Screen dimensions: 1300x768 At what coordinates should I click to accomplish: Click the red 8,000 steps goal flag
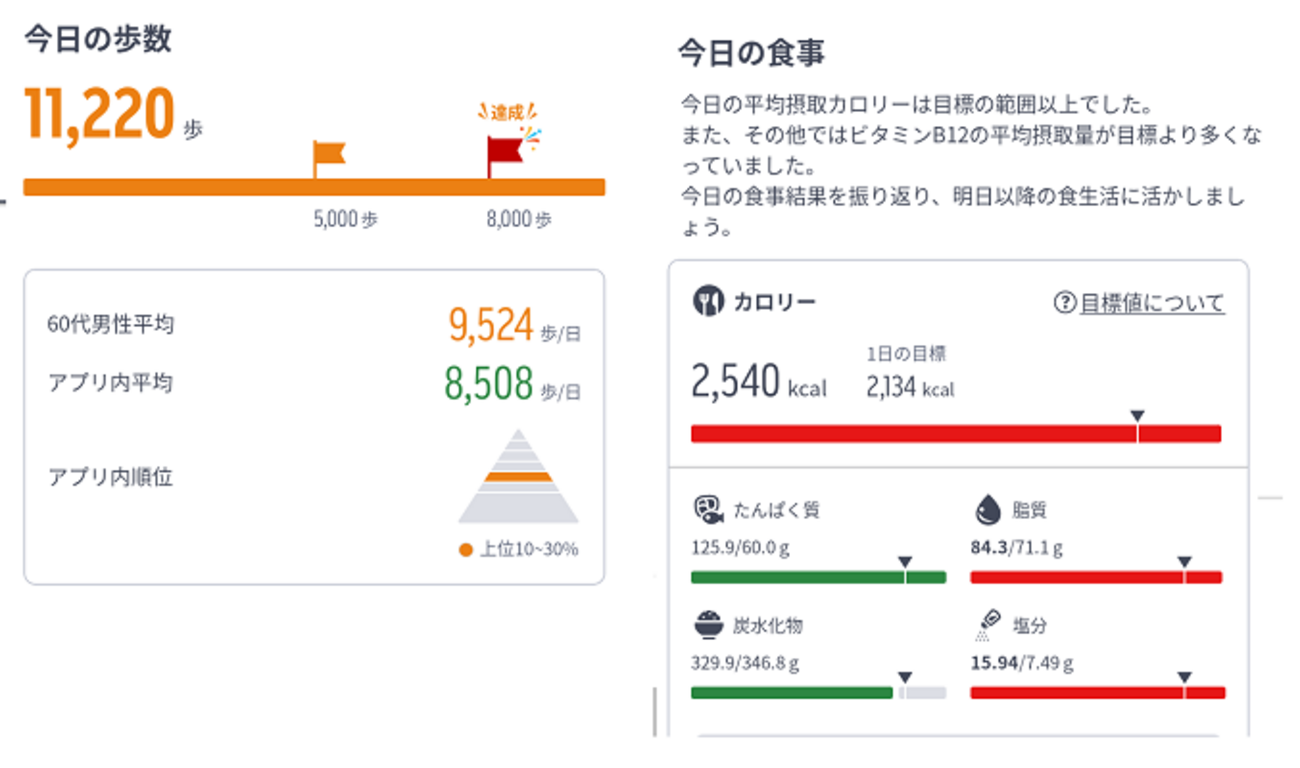pos(505,152)
